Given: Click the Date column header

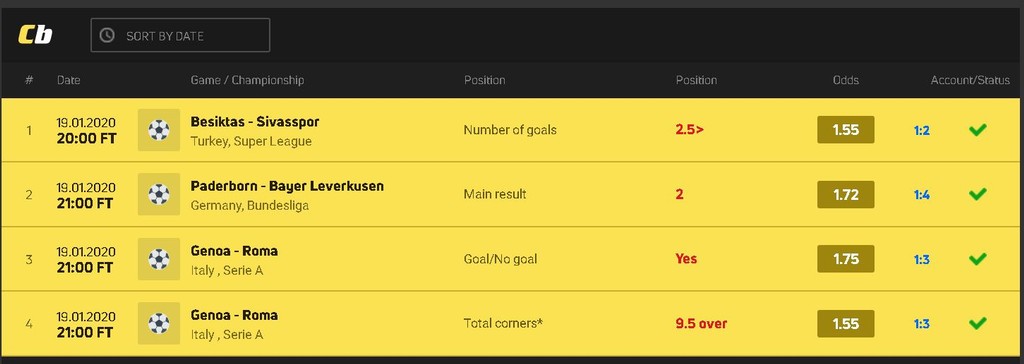Looking at the screenshot, I should tap(69, 80).
